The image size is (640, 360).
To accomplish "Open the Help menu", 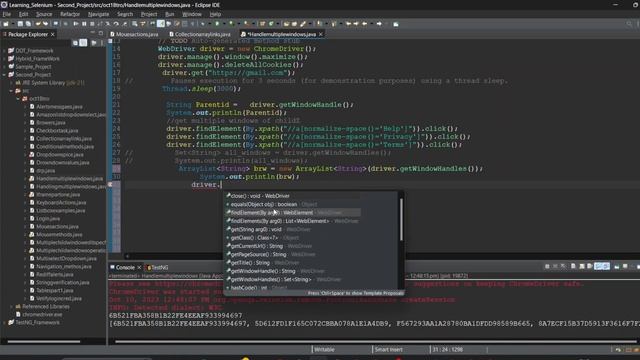I will (x=215, y=14).
